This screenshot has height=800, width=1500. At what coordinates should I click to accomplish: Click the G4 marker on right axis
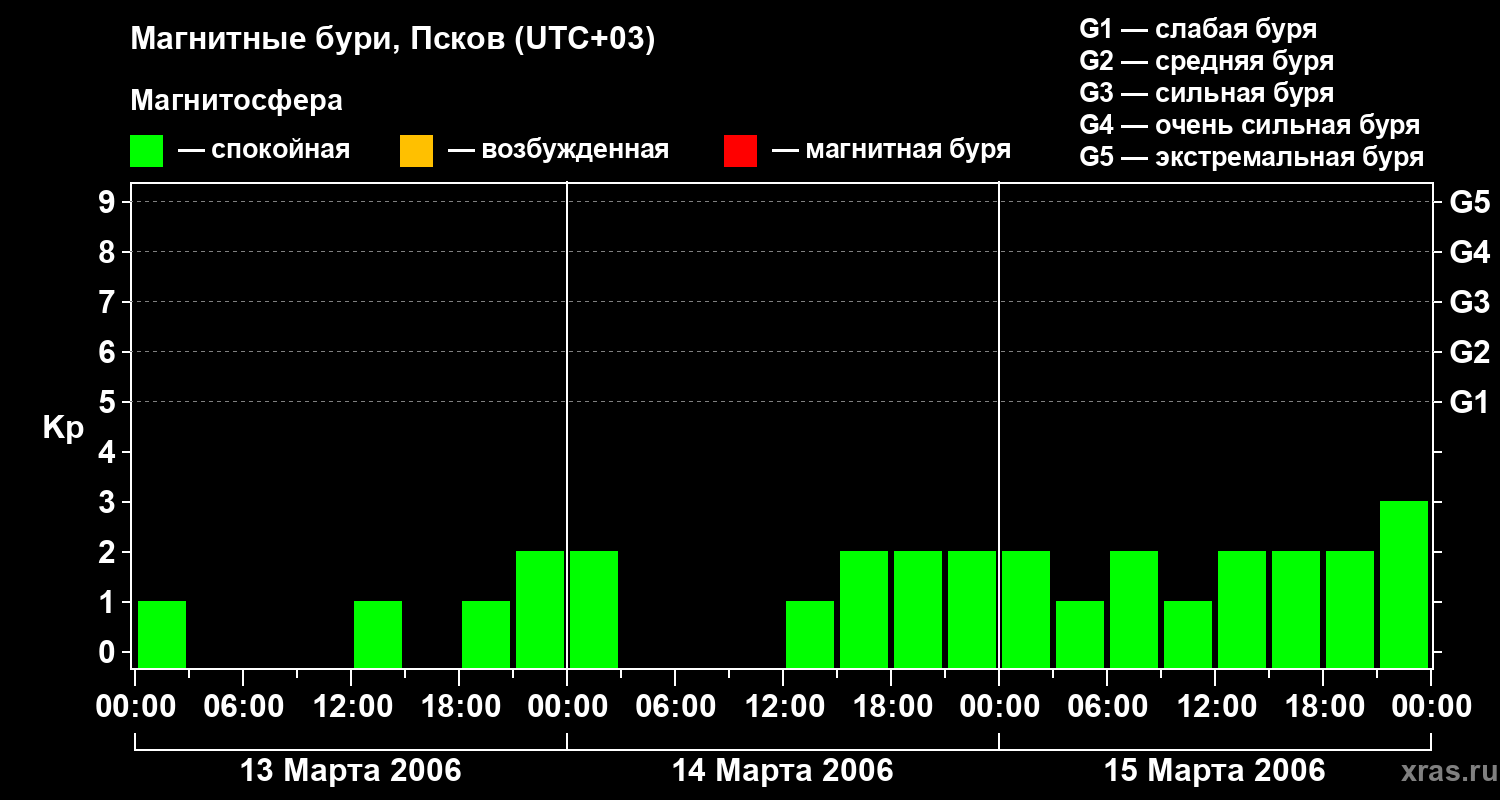point(1469,252)
